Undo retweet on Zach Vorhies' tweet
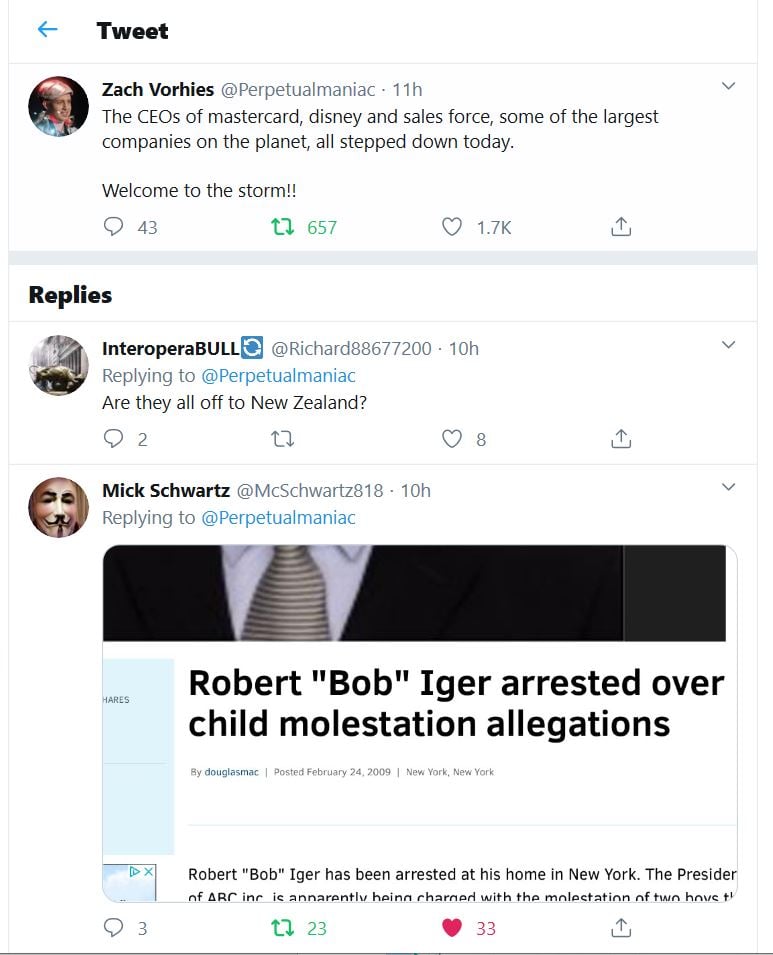Viewport: 773px width, 955px height. click(x=283, y=228)
